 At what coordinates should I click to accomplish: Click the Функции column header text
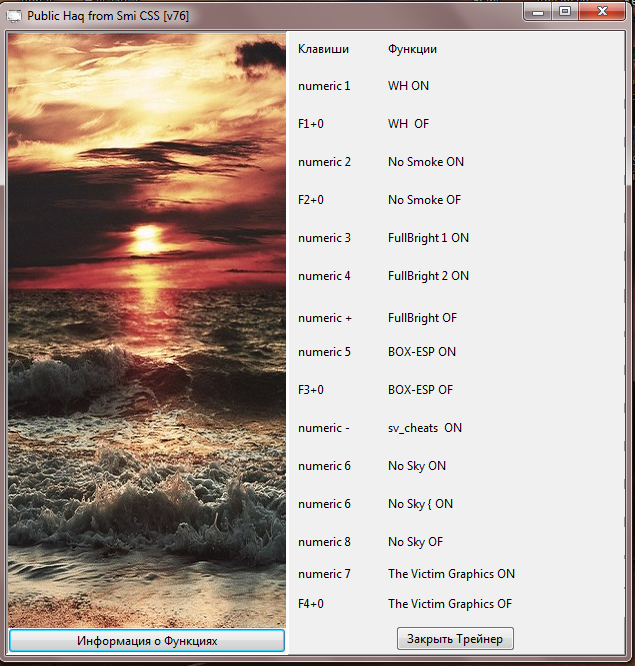click(412, 49)
